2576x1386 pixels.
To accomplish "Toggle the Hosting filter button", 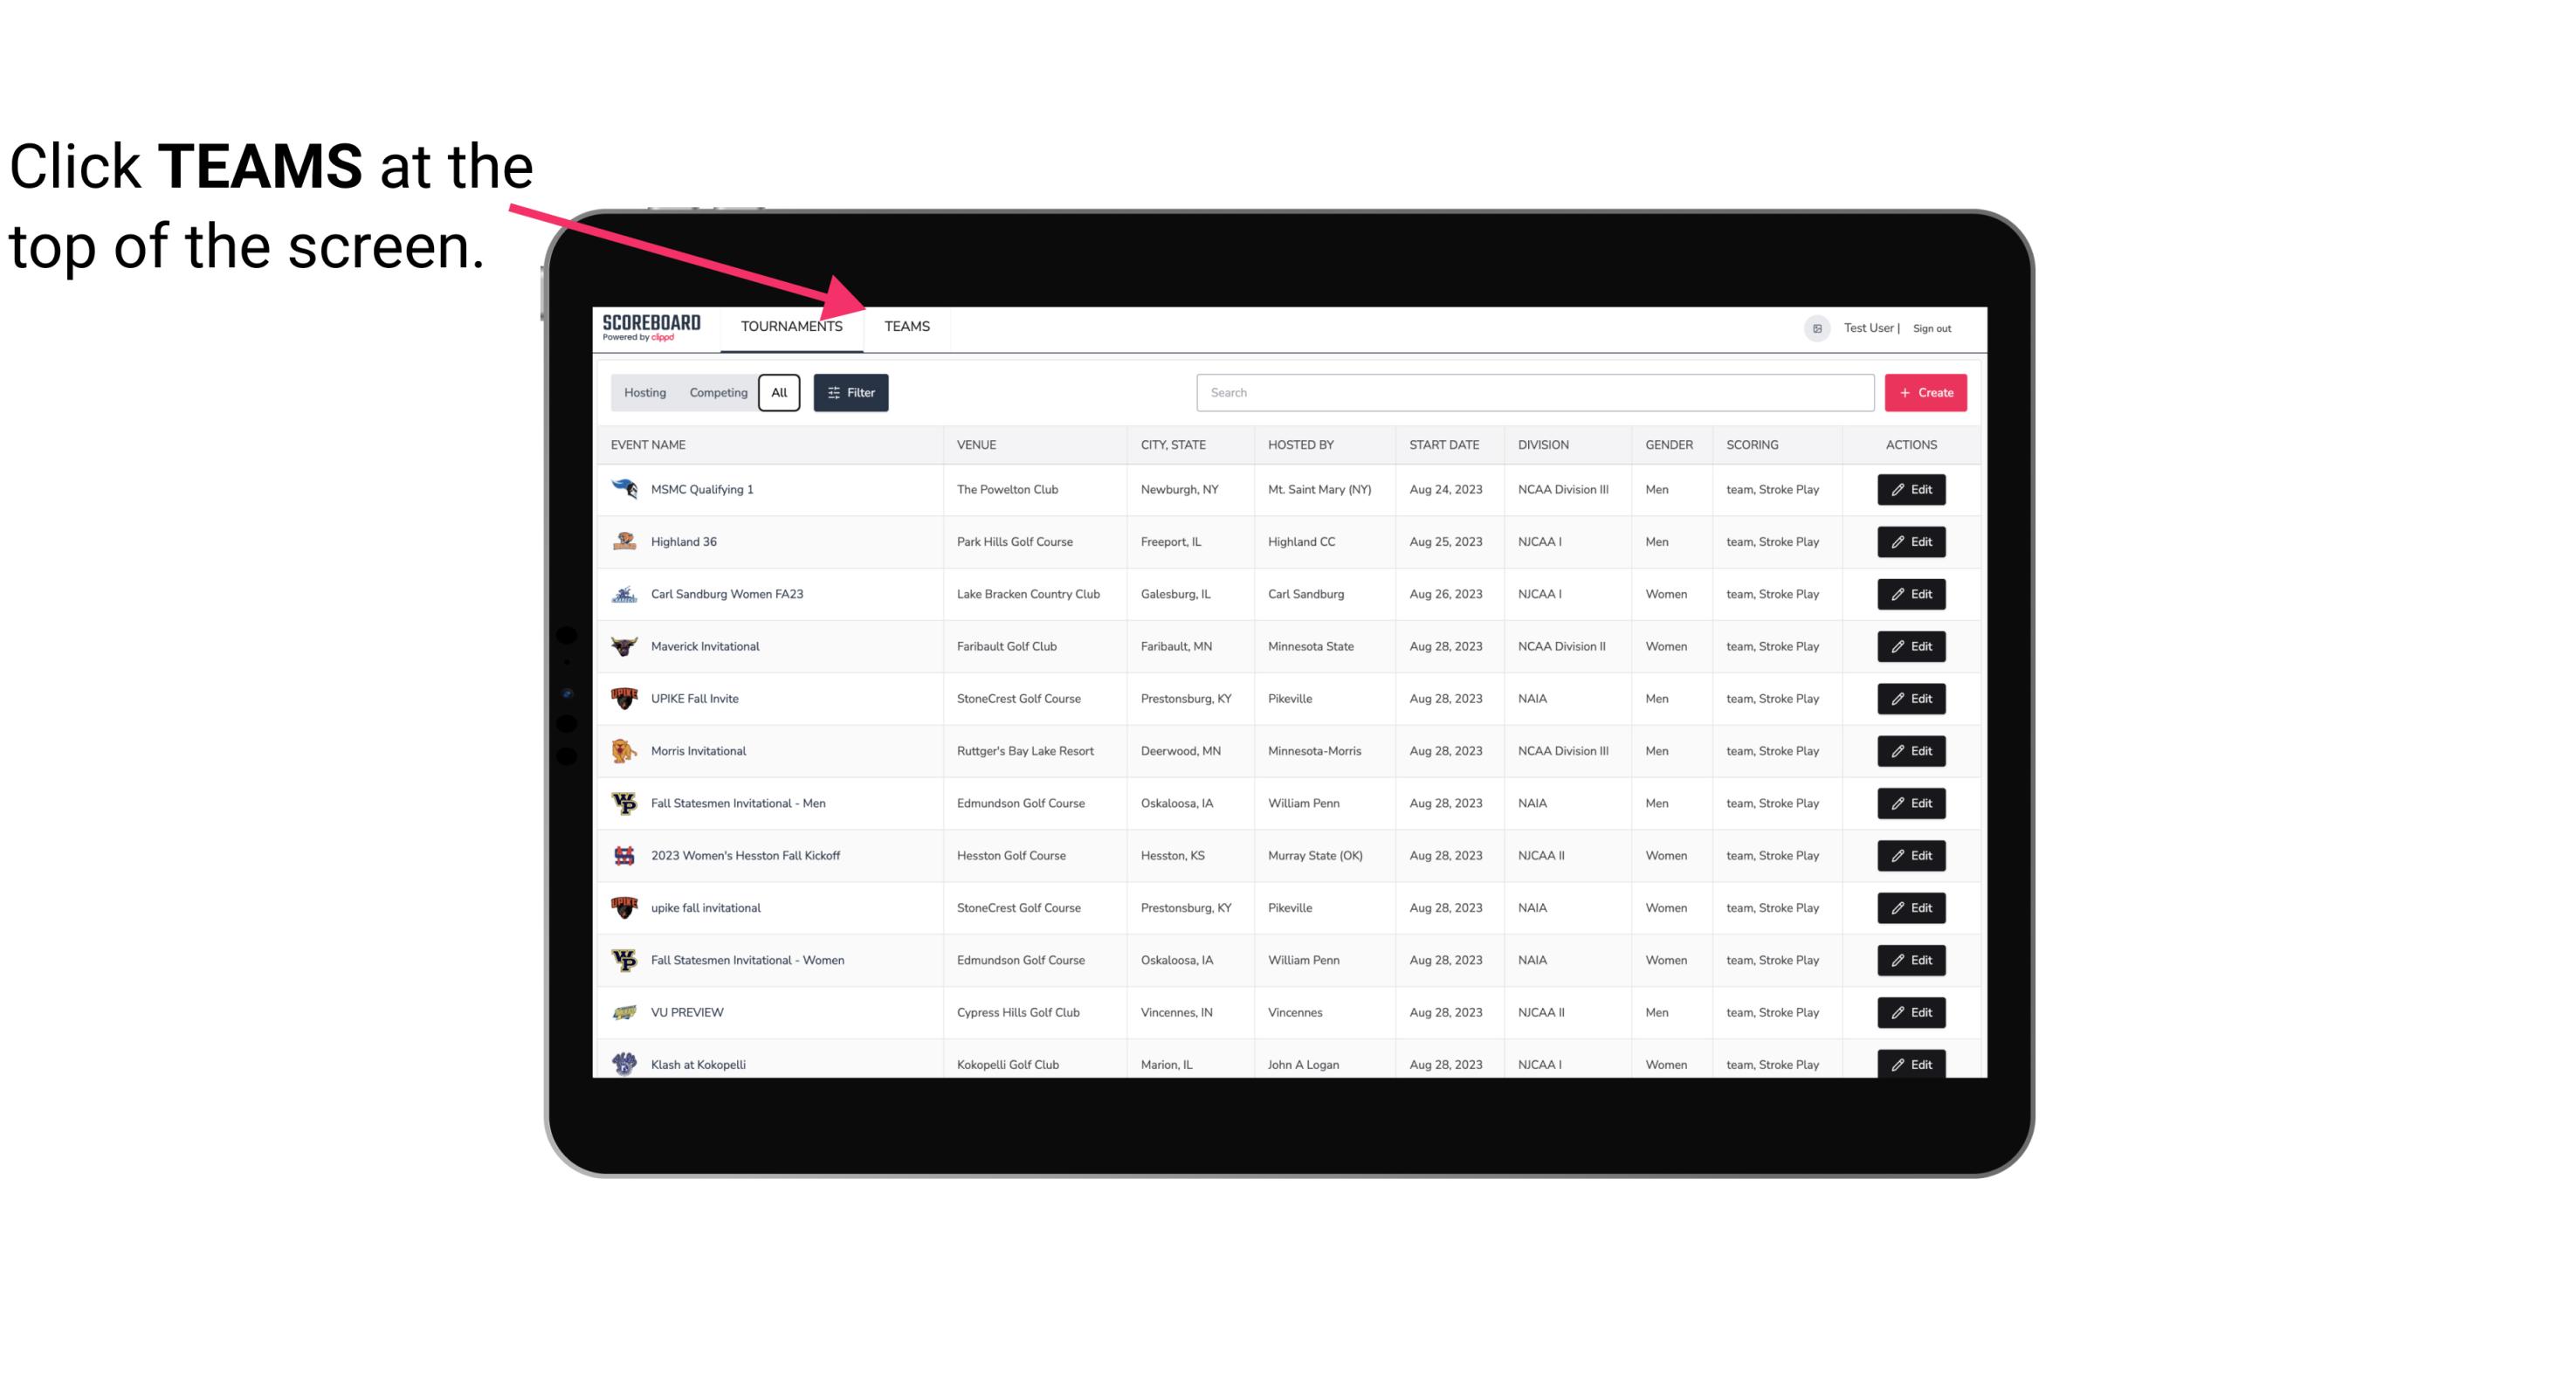I will (644, 393).
